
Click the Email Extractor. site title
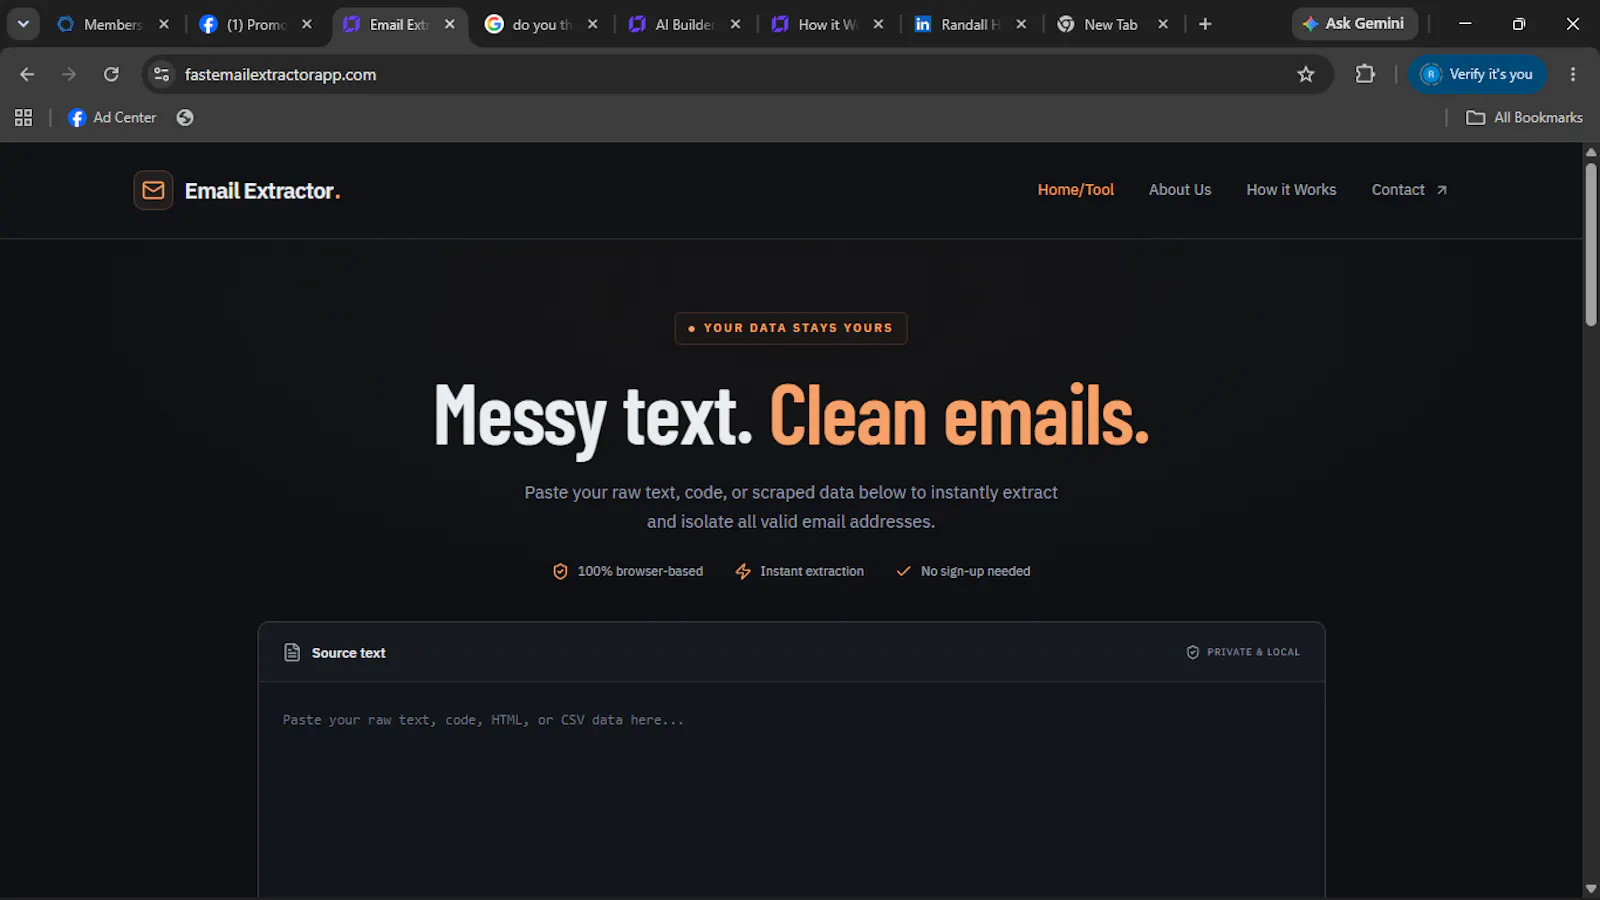click(x=262, y=191)
